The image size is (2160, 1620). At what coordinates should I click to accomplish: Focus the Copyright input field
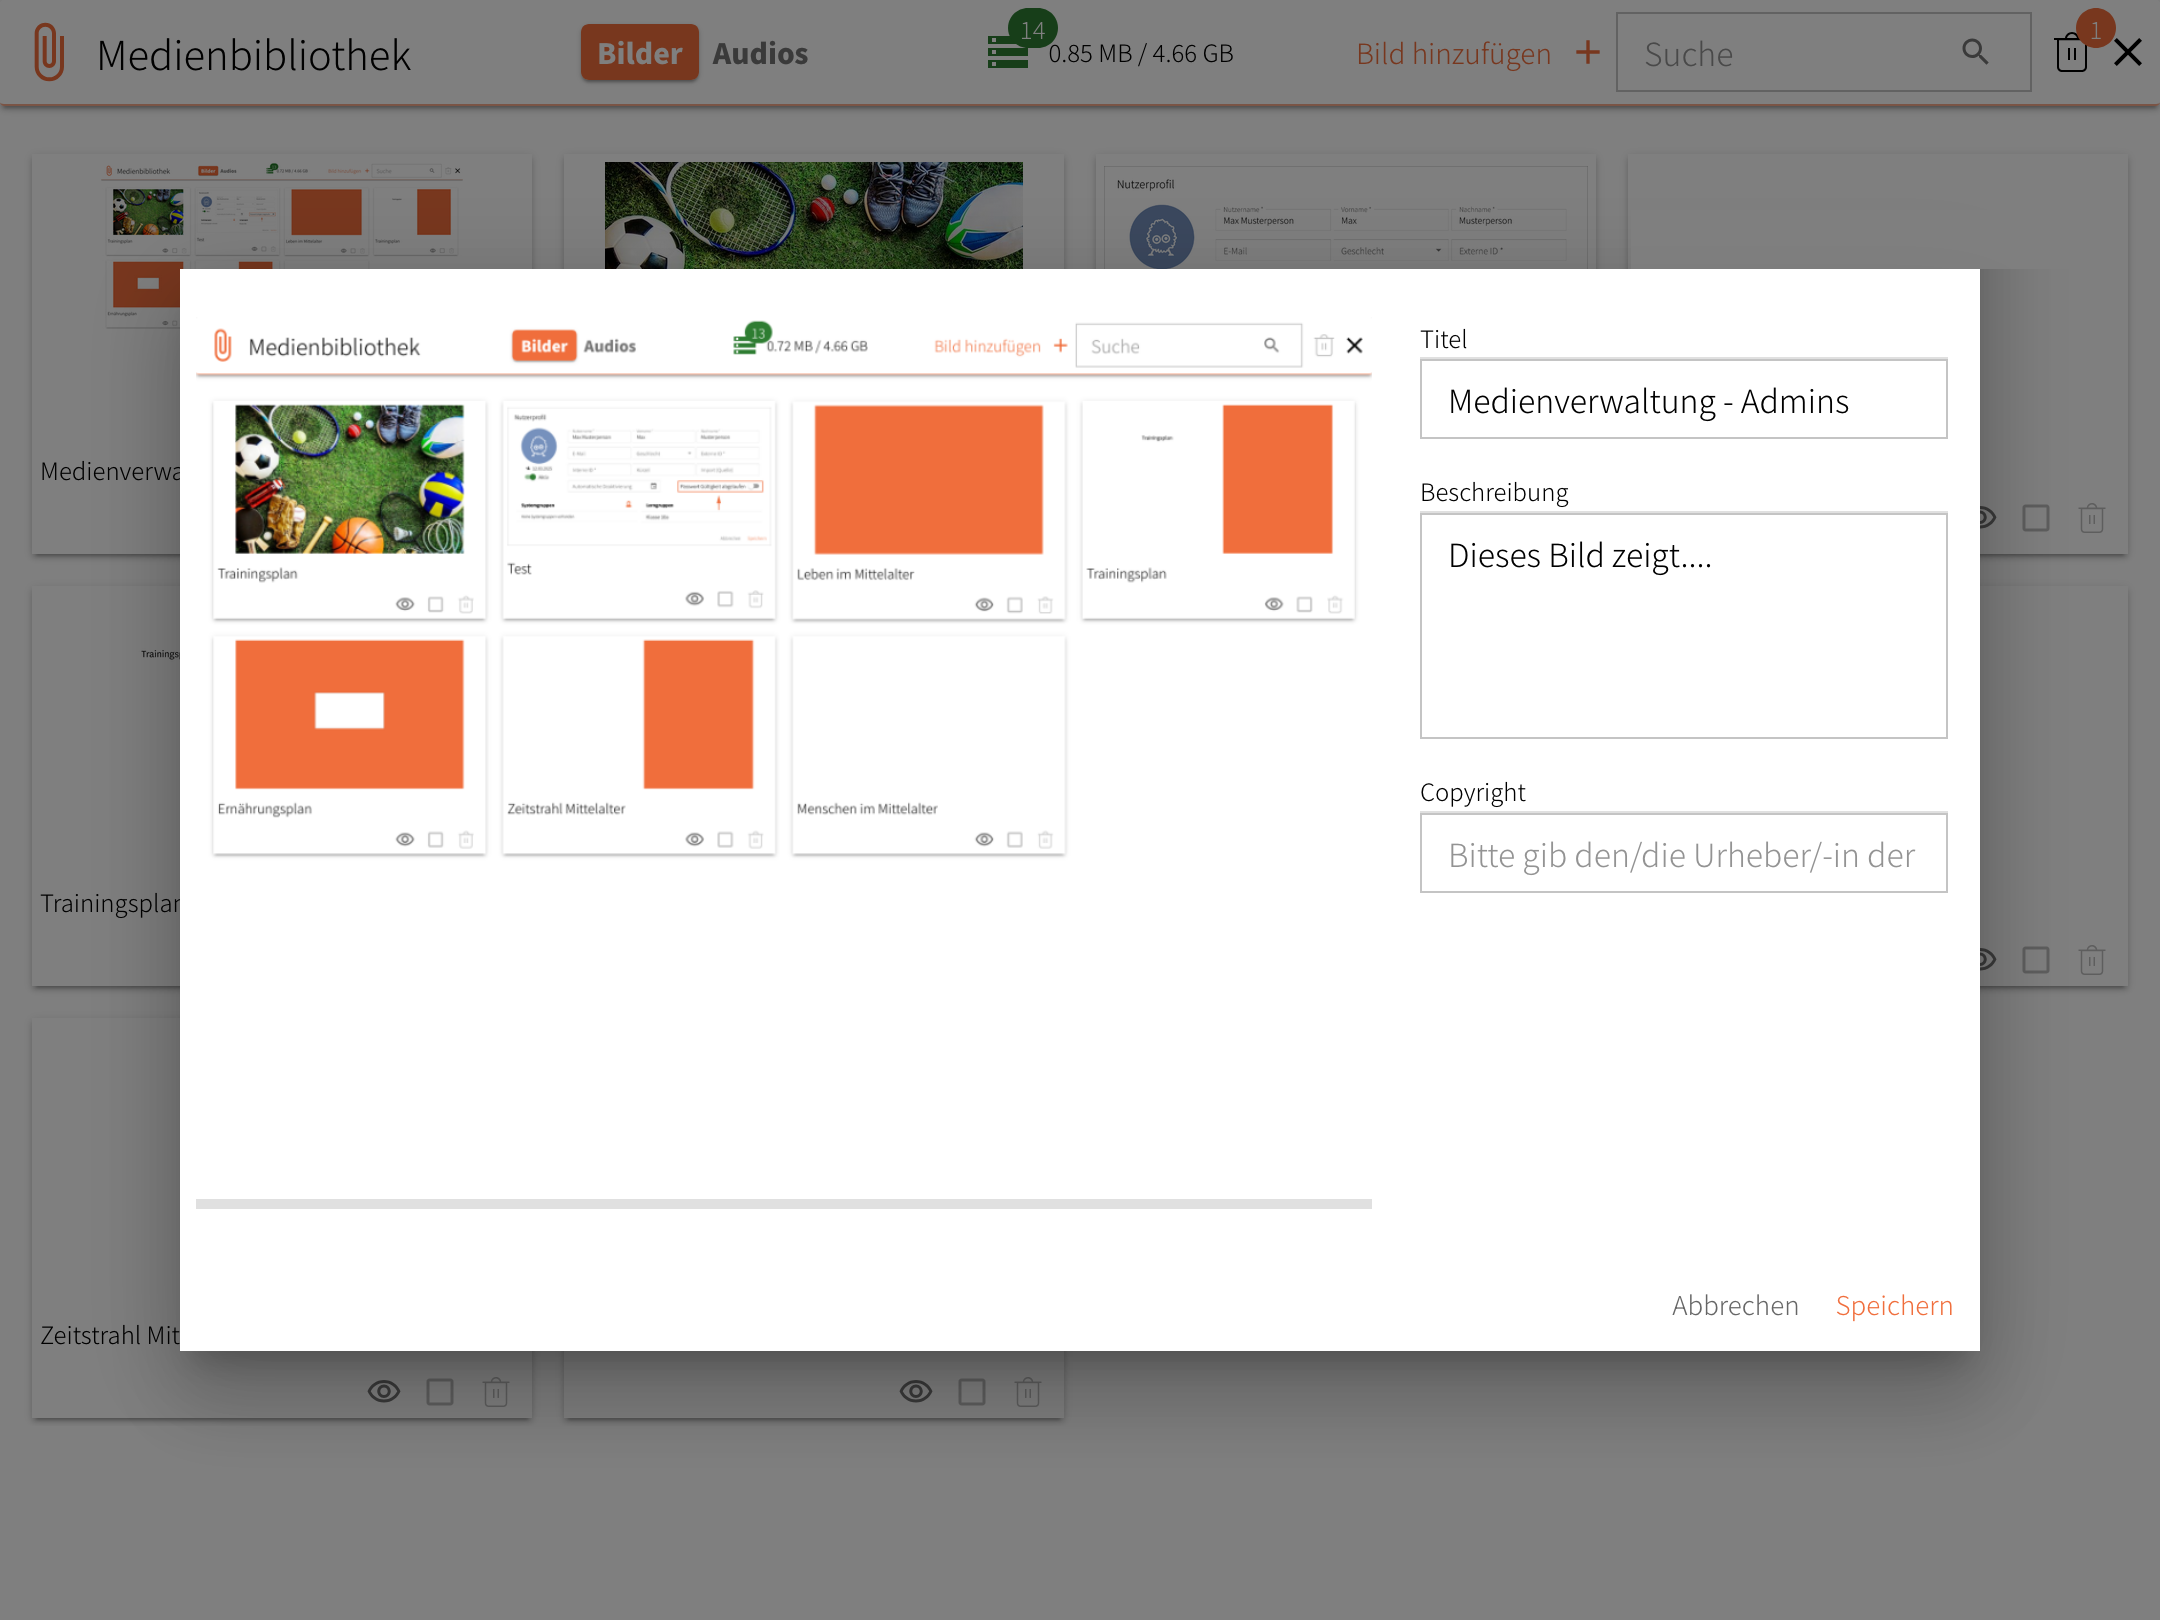tap(1683, 853)
